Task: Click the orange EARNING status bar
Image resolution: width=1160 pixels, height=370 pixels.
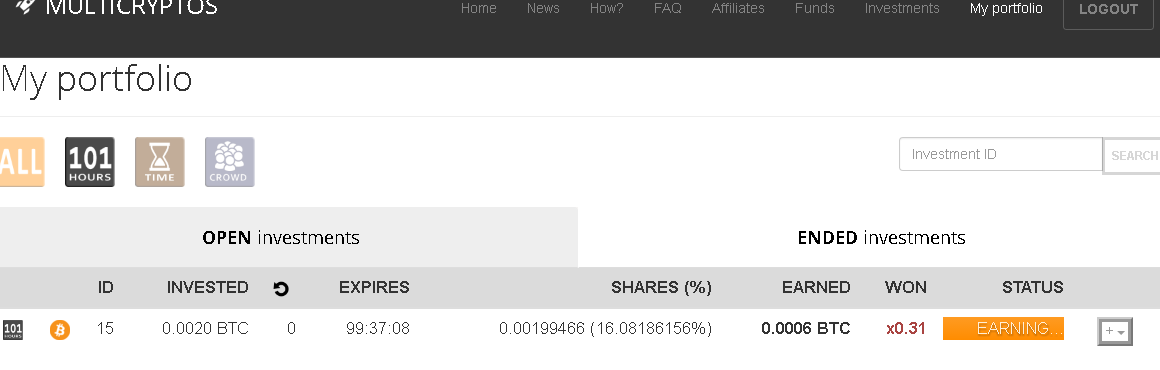Action: point(1003,329)
